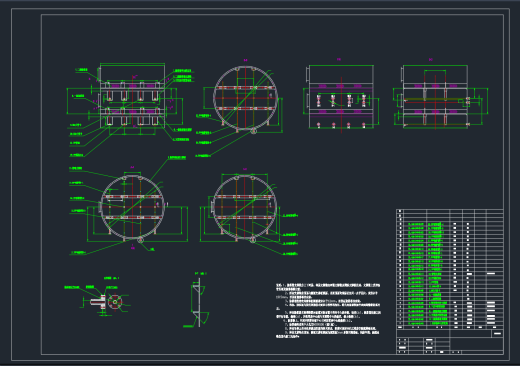Click the parts list table with green entries
The width and height of the screenshot is (520, 366).
450,269
